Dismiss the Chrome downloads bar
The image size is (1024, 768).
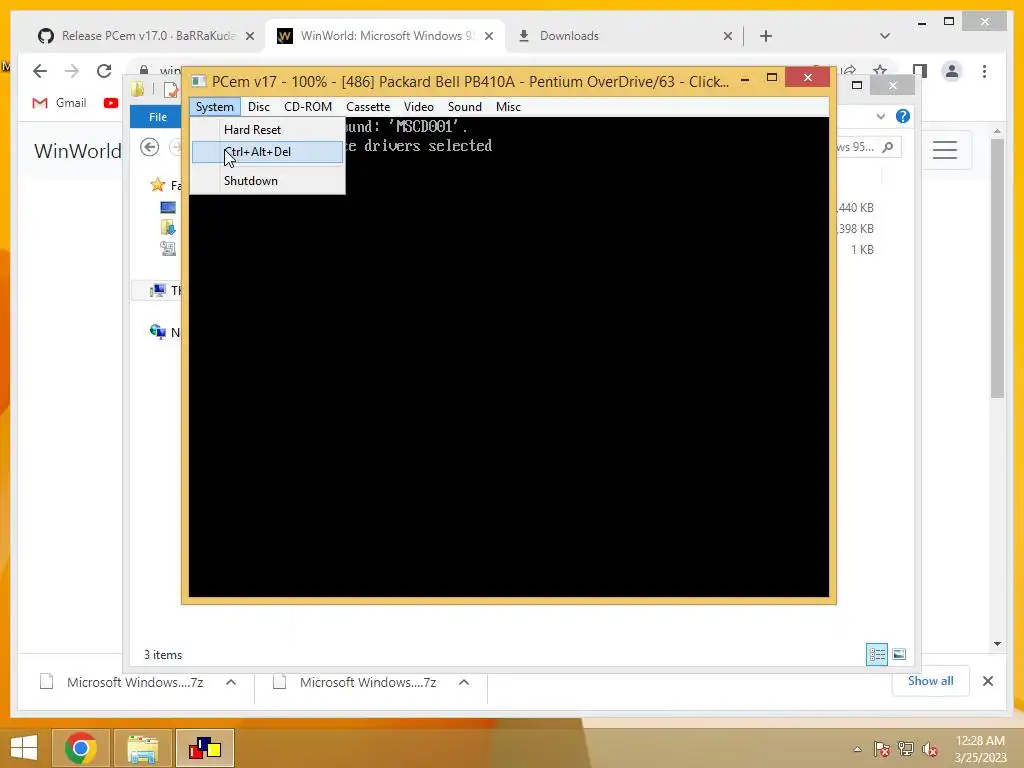tap(987, 681)
